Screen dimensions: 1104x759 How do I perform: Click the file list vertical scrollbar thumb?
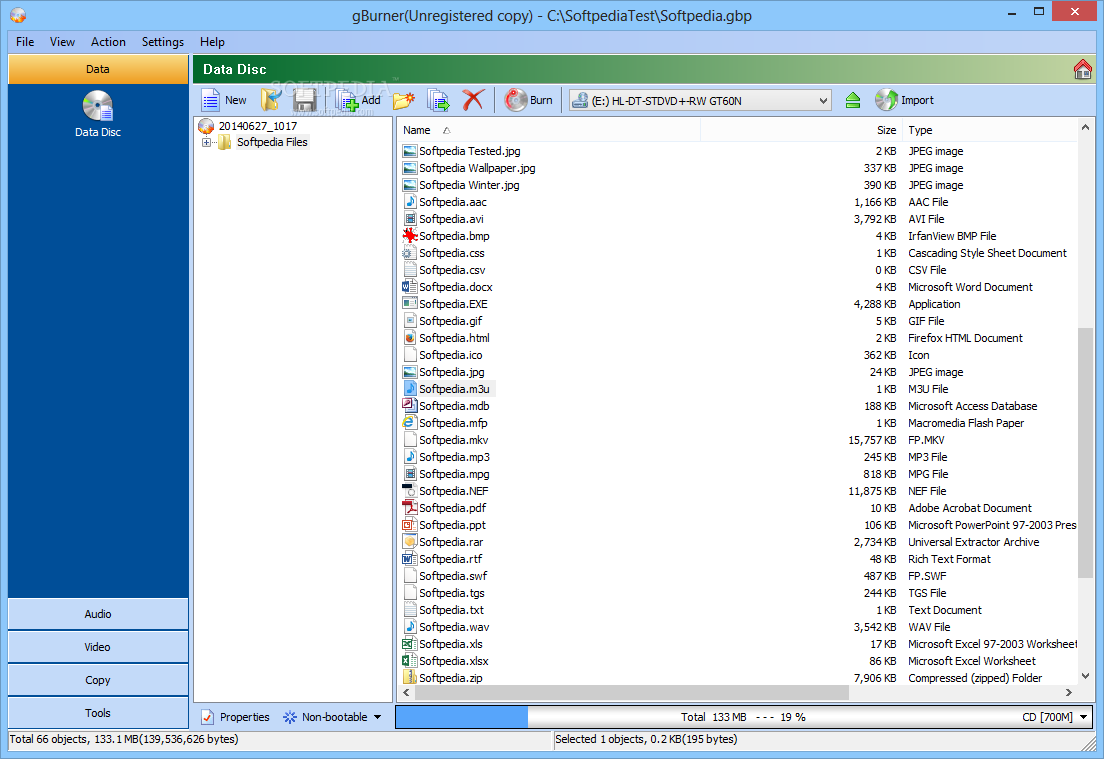pyautogui.click(x=1085, y=453)
